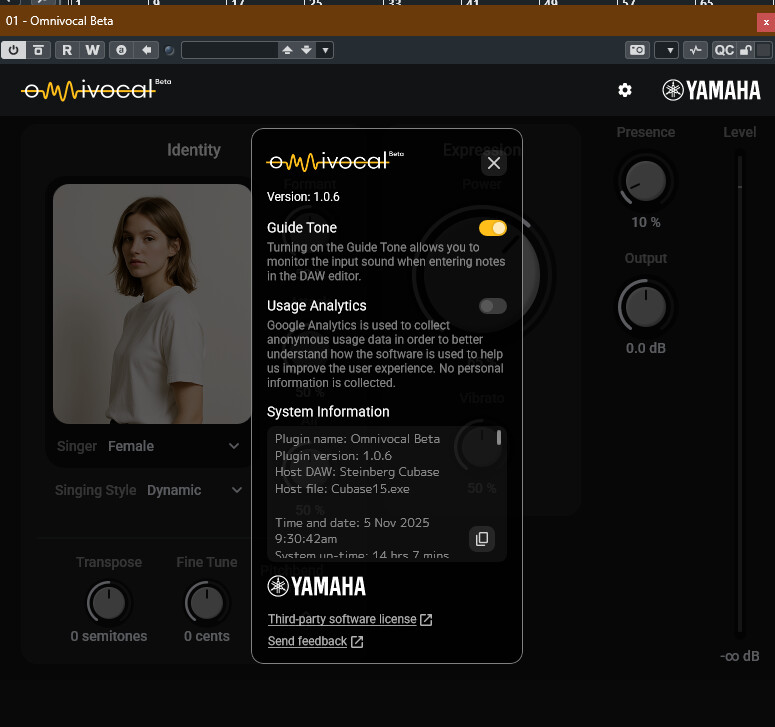775x727 pixels.
Task: Load the previous preset with up arrow
Action: click(288, 50)
